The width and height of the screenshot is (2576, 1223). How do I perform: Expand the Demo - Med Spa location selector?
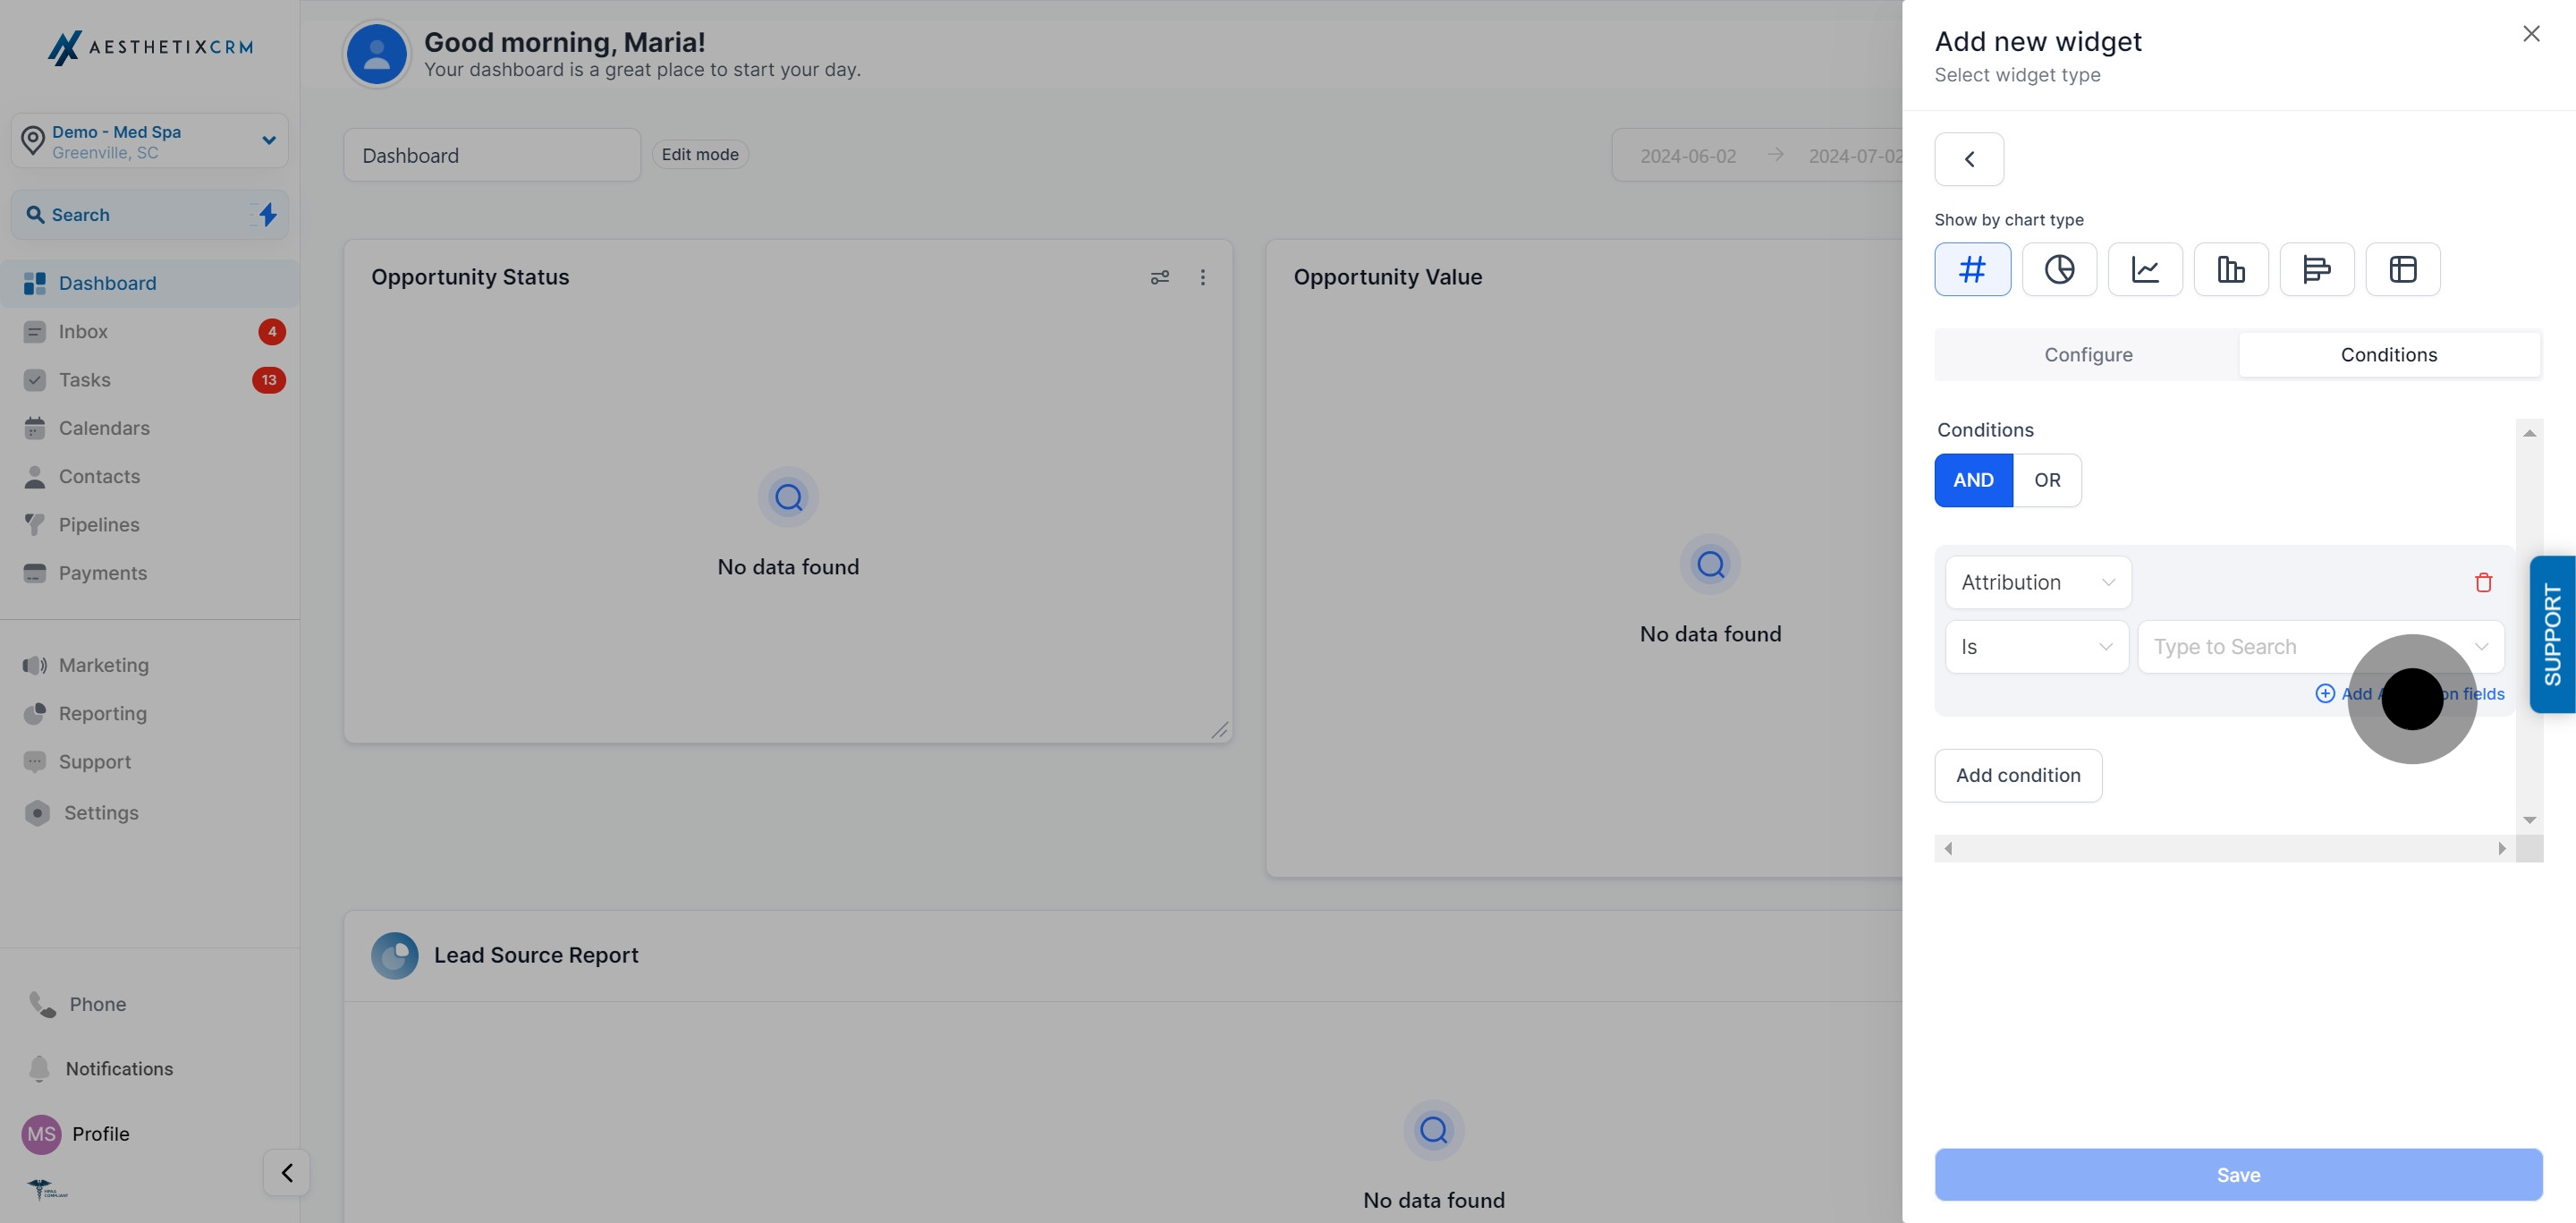pyautogui.click(x=267, y=140)
